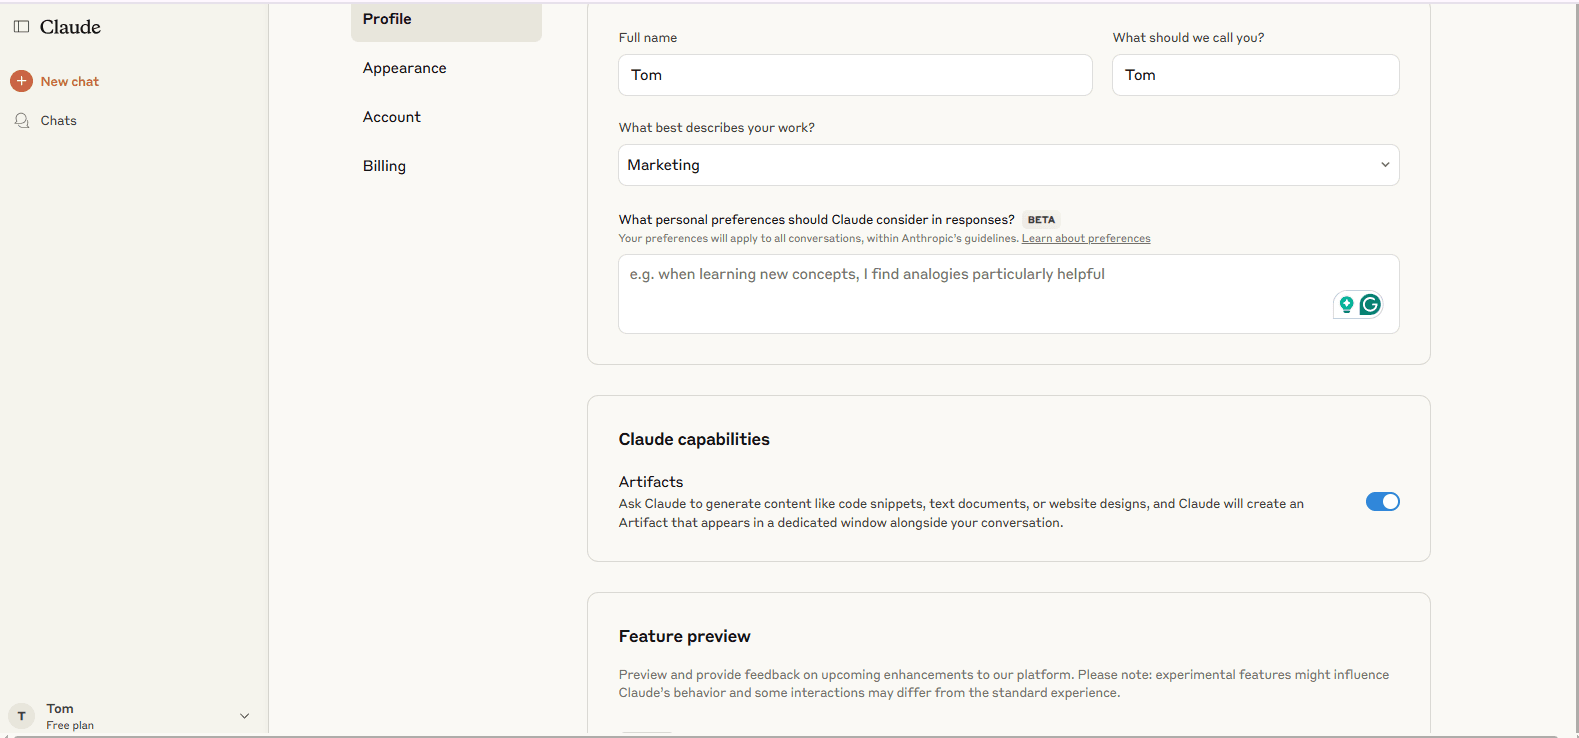Click the Claude logo text

click(x=70, y=27)
